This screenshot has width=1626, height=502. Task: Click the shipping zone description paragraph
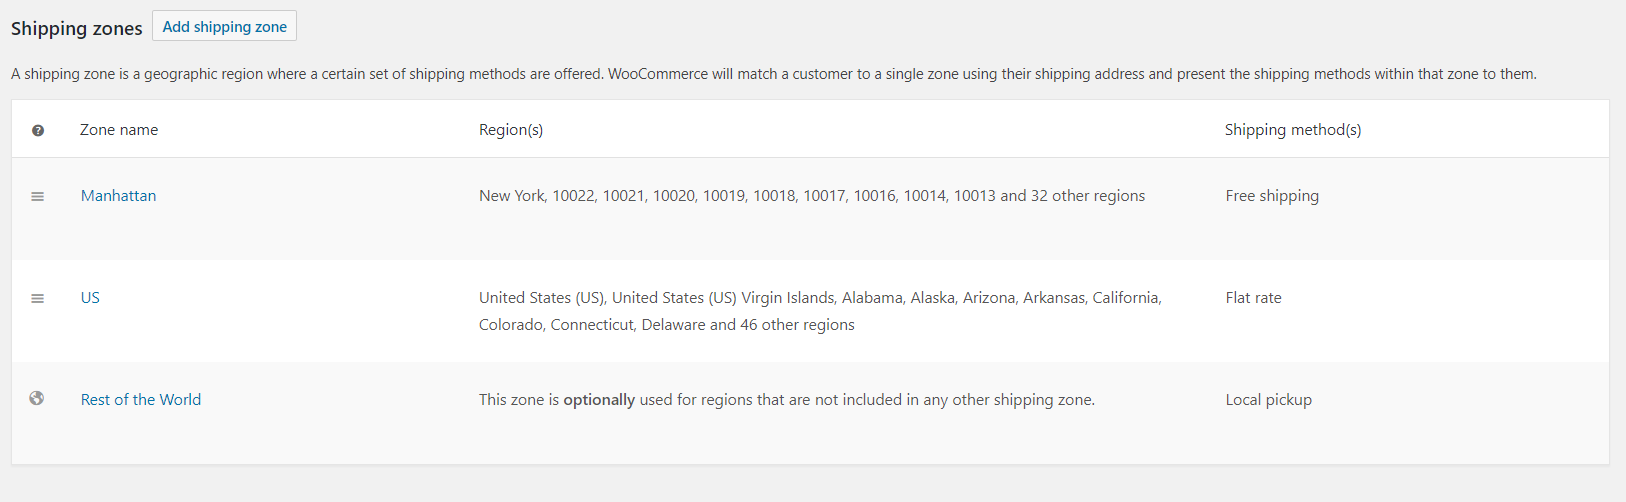point(774,74)
